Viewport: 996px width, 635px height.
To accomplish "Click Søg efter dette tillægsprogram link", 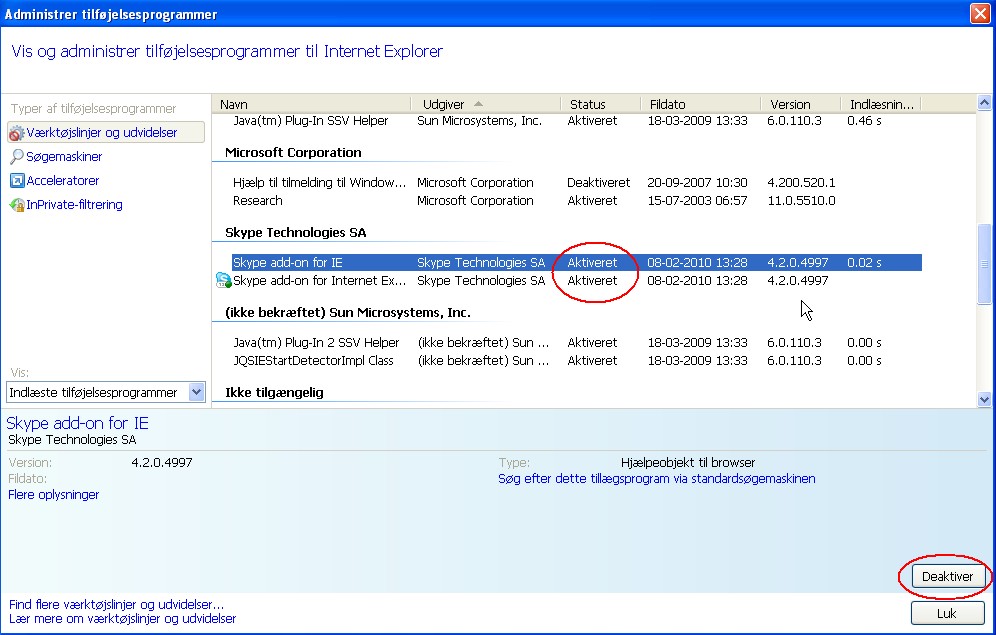I will click(x=657, y=479).
